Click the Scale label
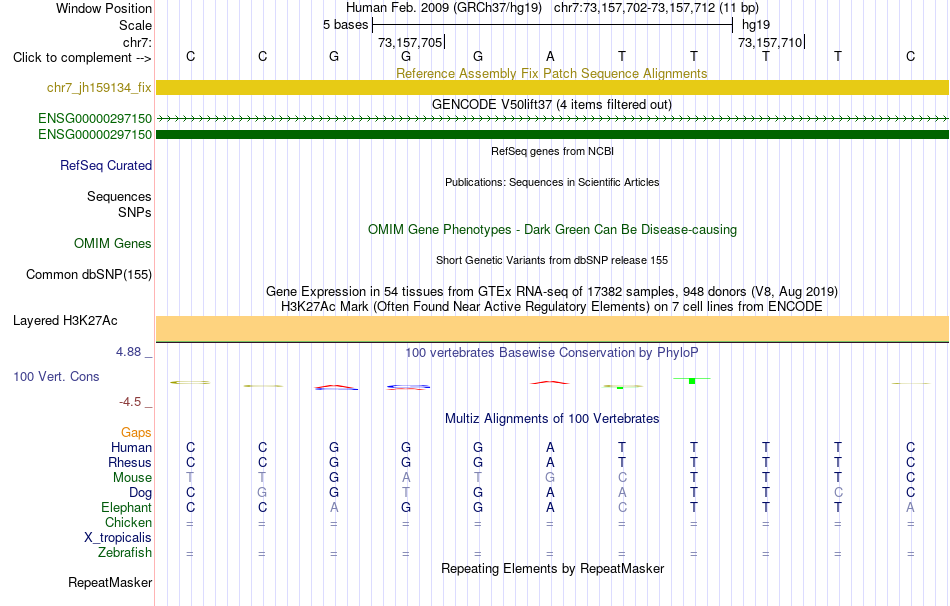 pos(135,25)
